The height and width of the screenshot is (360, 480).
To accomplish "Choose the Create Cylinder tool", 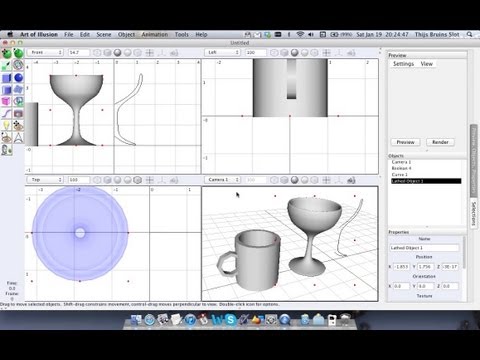I will coord(6,90).
